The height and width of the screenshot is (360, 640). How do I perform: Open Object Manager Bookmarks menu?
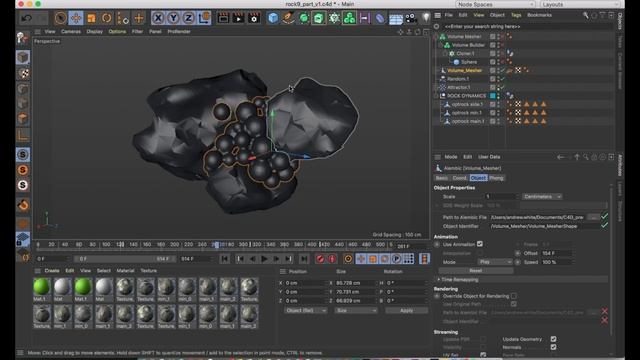539,15
